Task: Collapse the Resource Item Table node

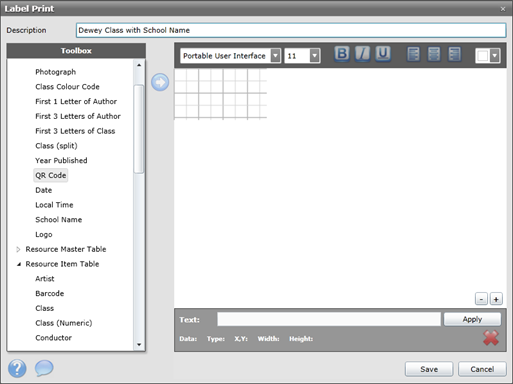Action: click(19, 264)
